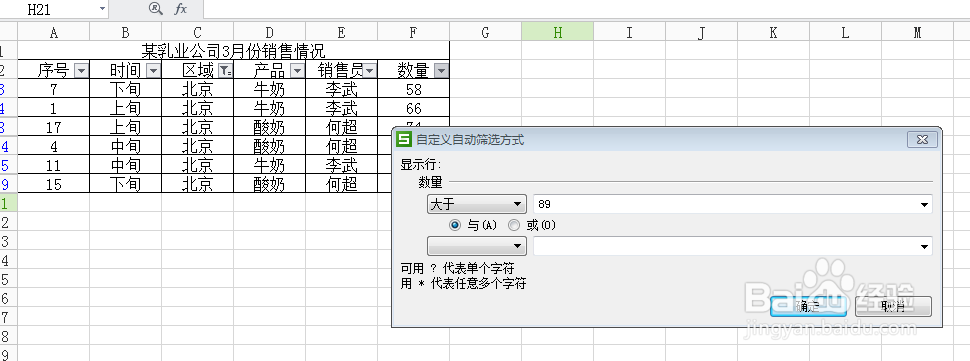970x361 pixels.
Task: Click the 序号 cell containing 11
Action: coord(54,165)
